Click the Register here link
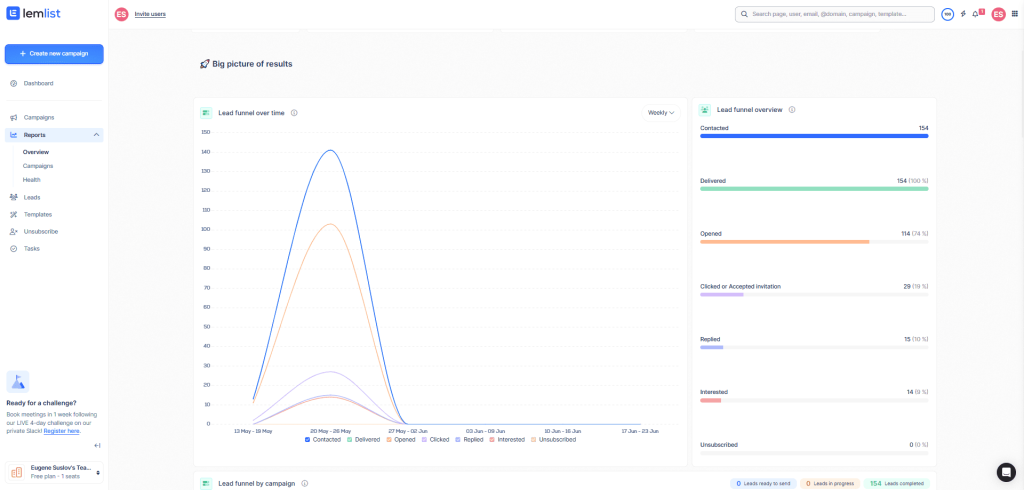The image size is (1024, 490). (x=62, y=431)
